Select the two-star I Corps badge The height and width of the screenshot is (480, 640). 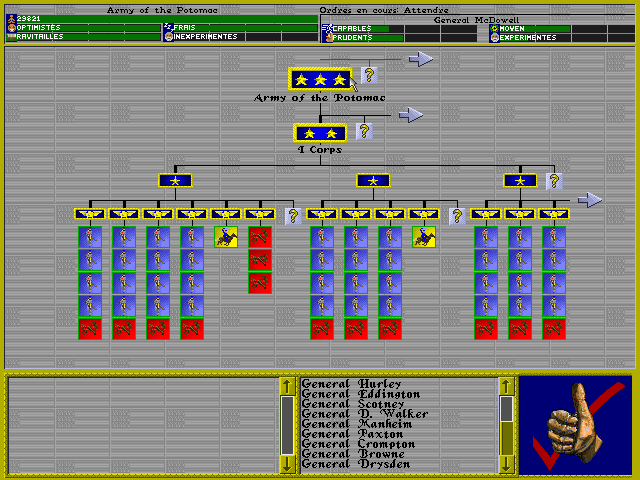tap(320, 133)
